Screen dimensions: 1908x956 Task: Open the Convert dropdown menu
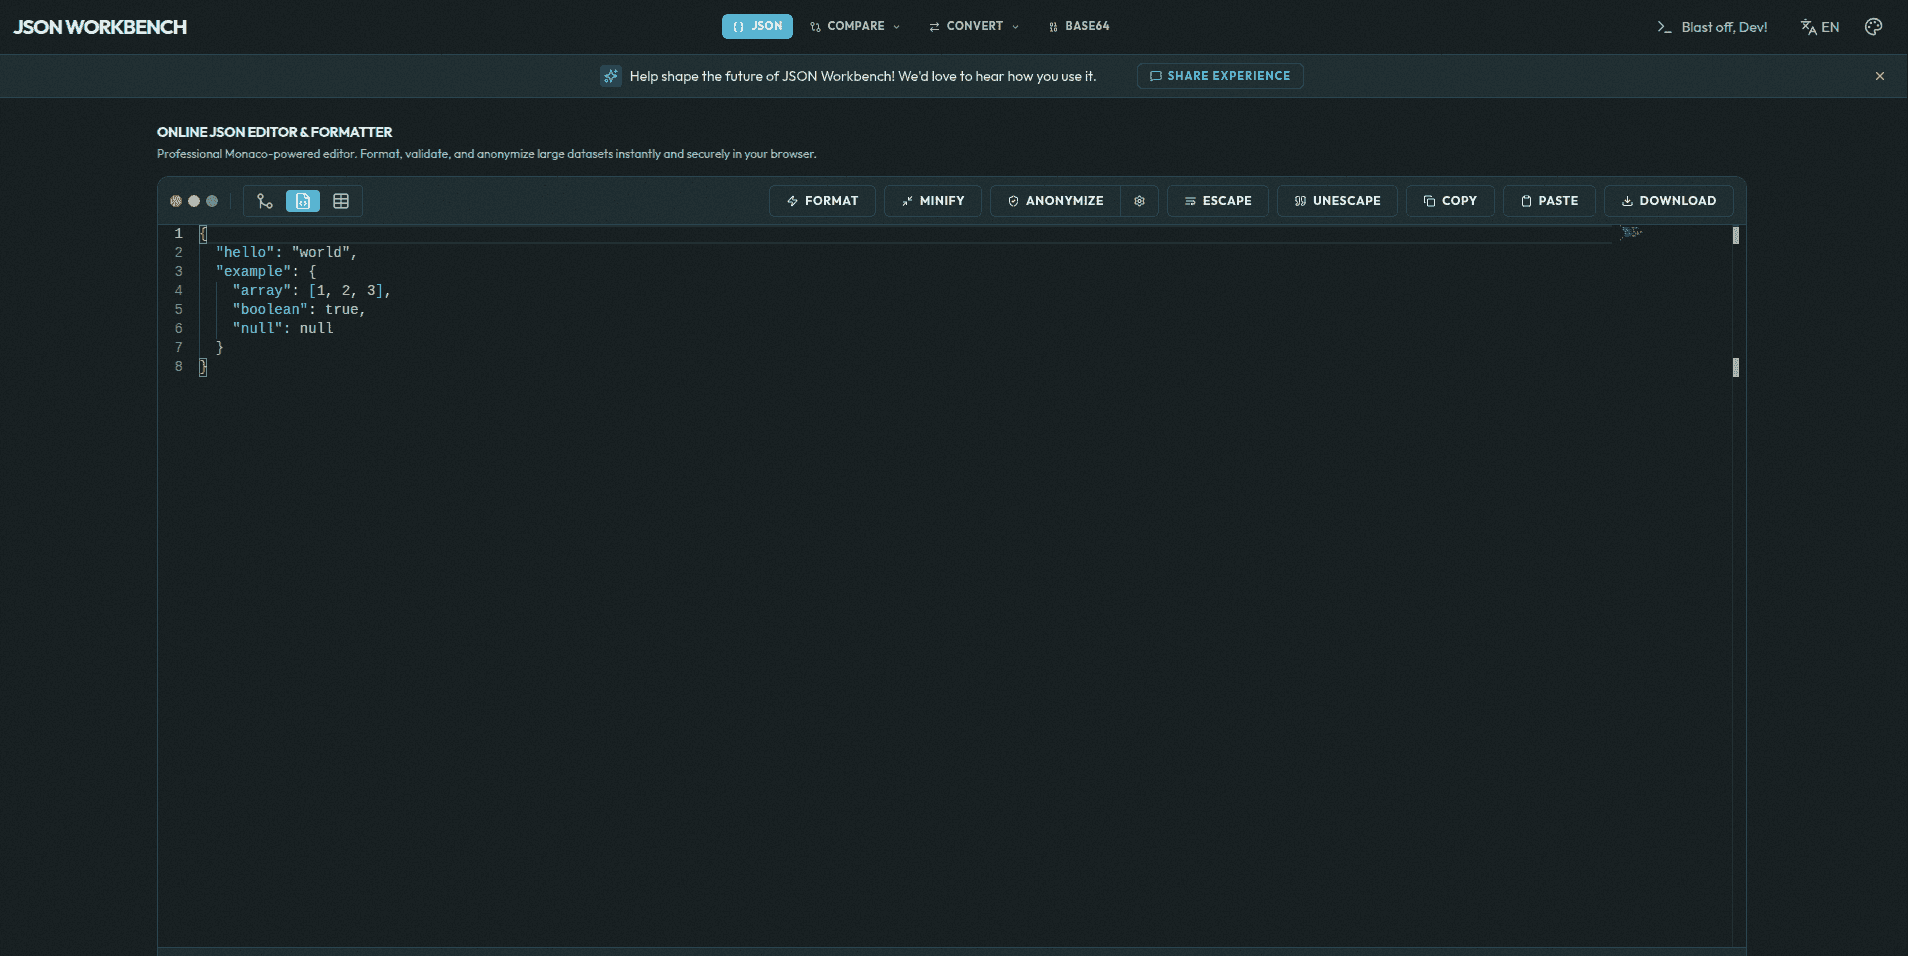(x=974, y=26)
